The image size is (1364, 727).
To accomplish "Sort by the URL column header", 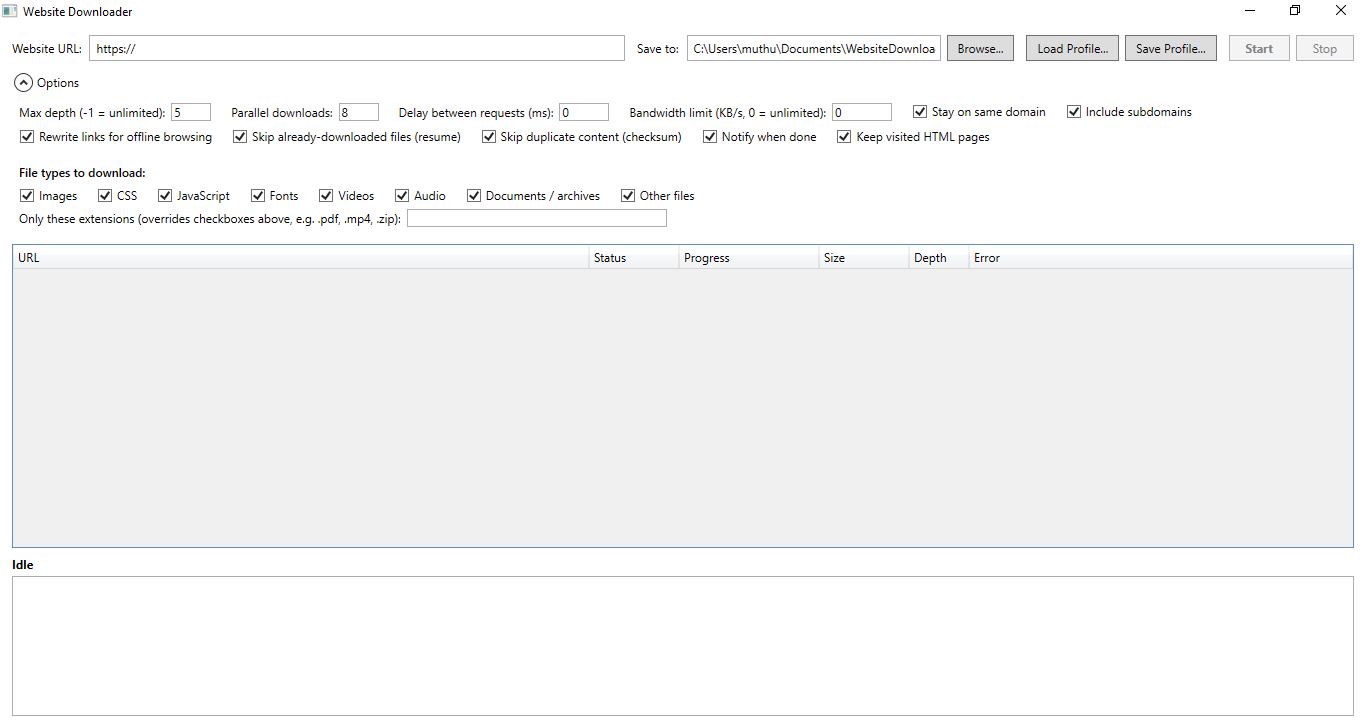I will pos(301,258).
